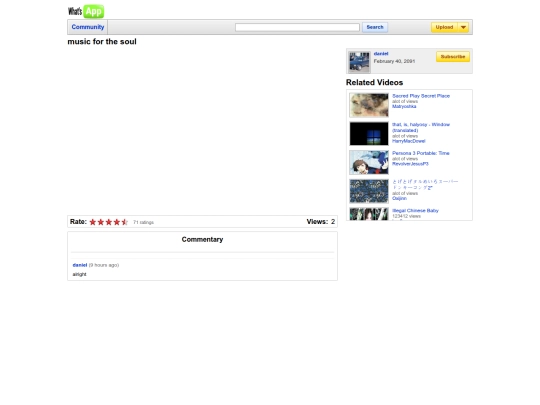Visit RevolverJesusP3's channel link
The width and height of the screenshot is (540, 405).
410,164
